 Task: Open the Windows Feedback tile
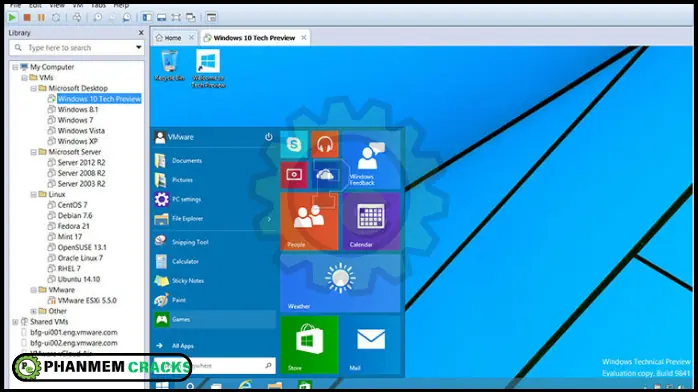click(371, 160)
